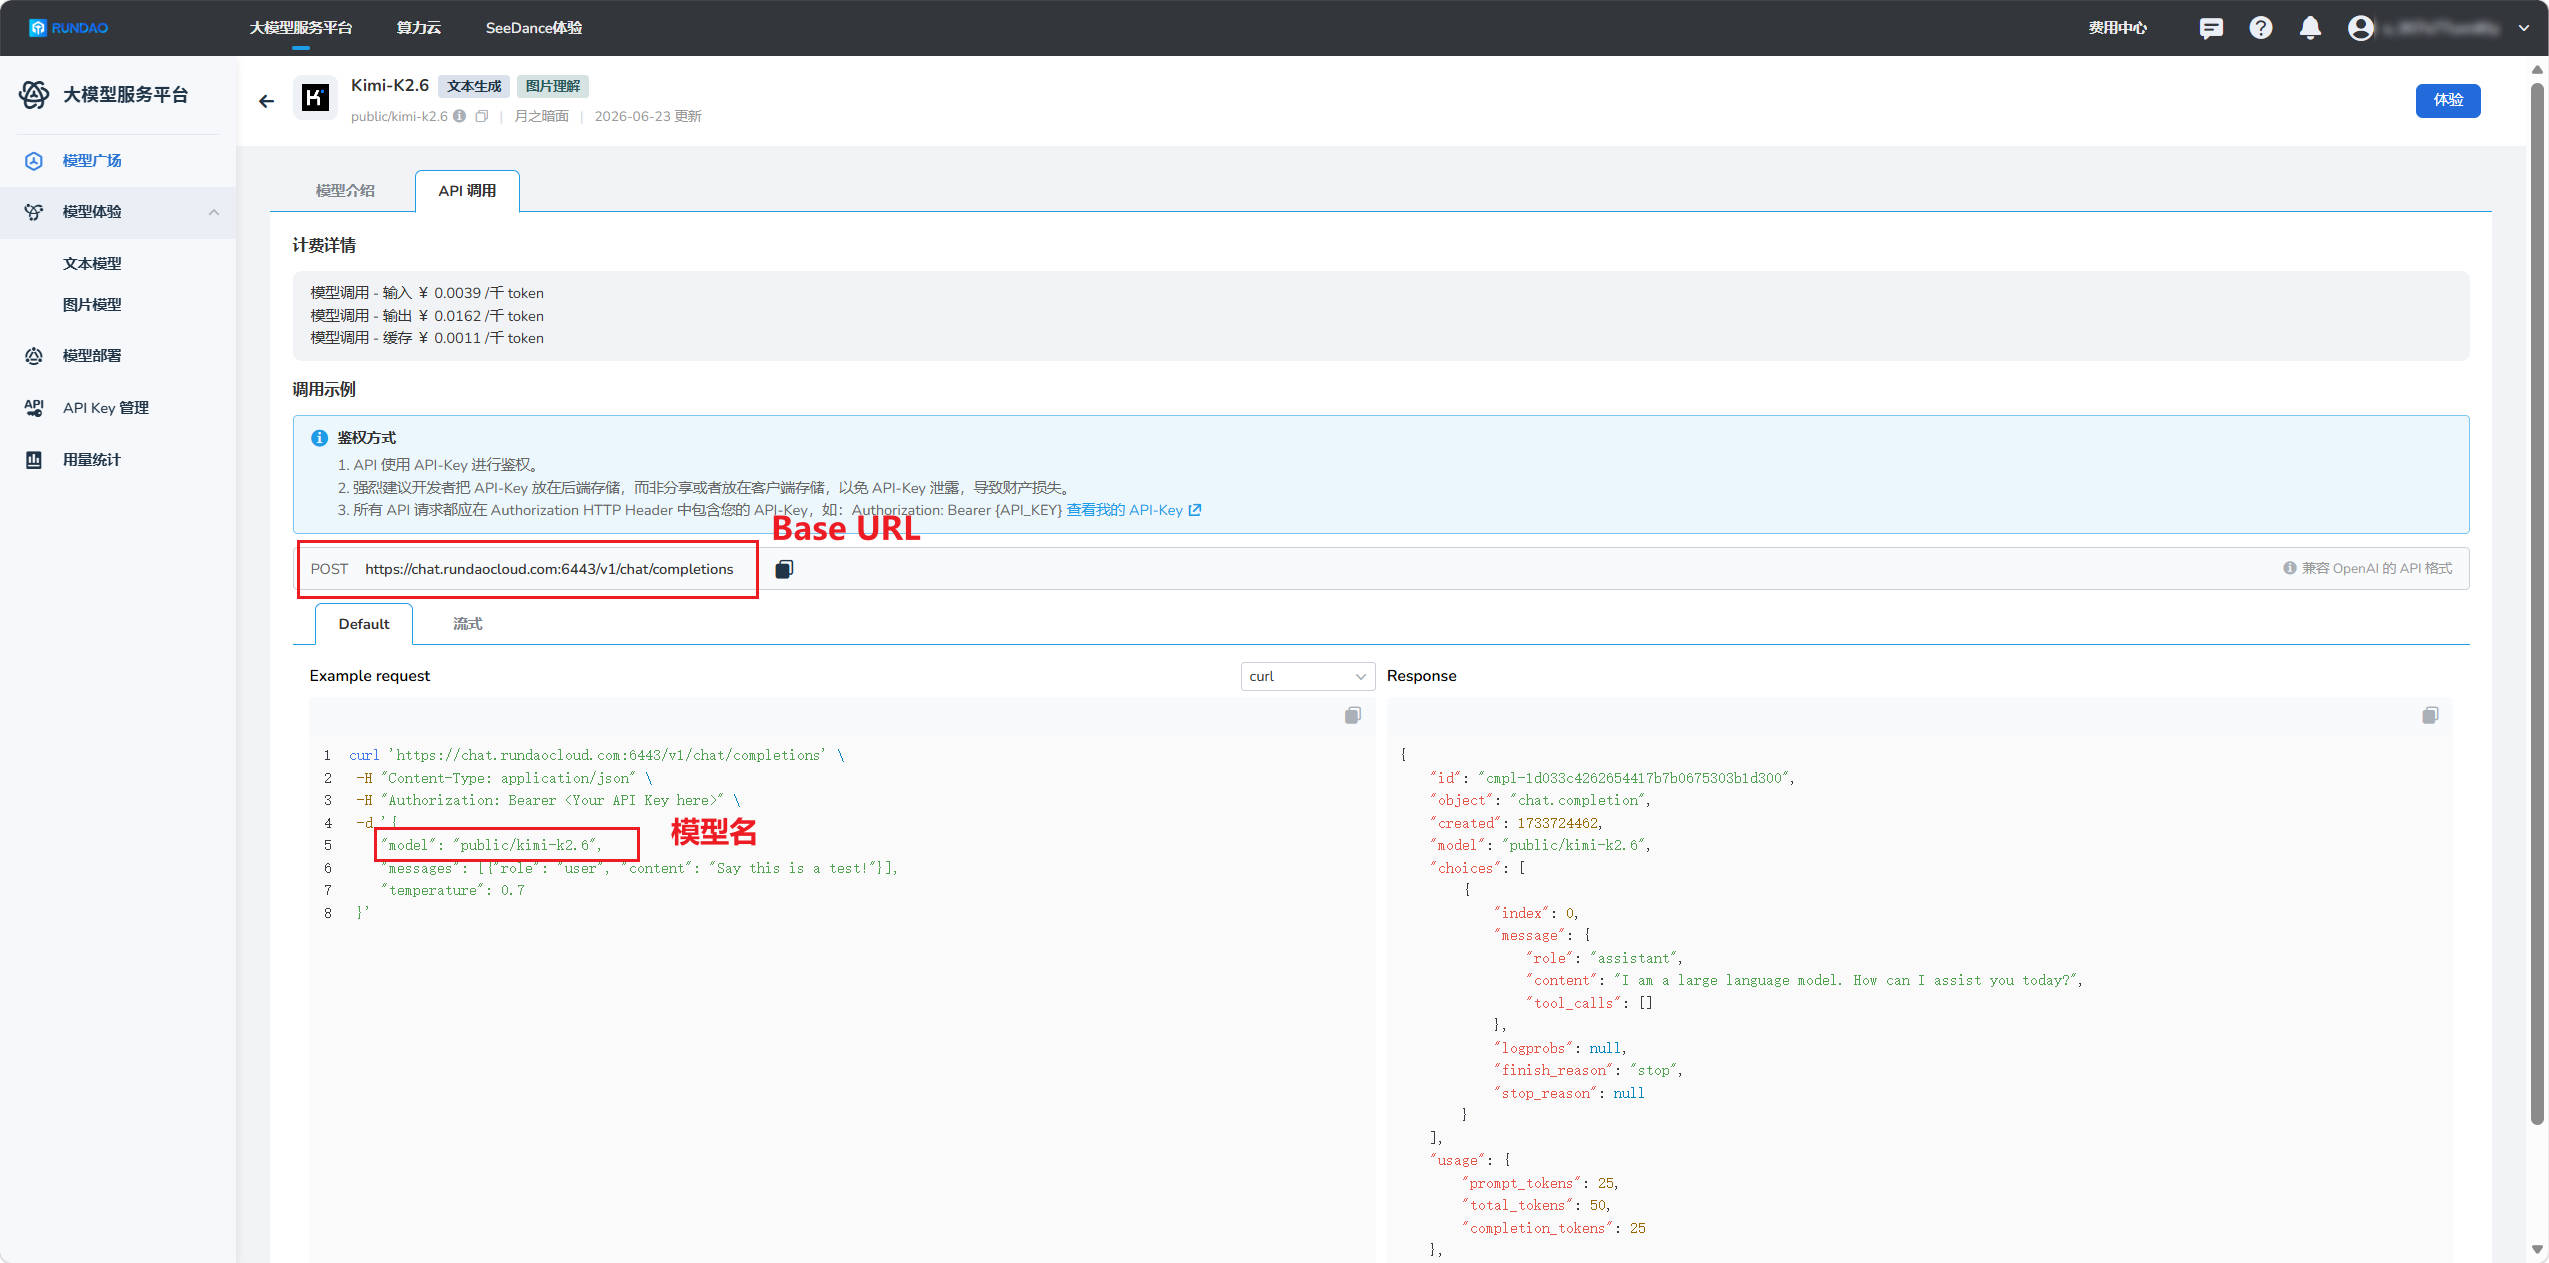This screenshot has width=2549, height=1263.
Task: Go back with the left arrow icon
Action: (266, 101)
